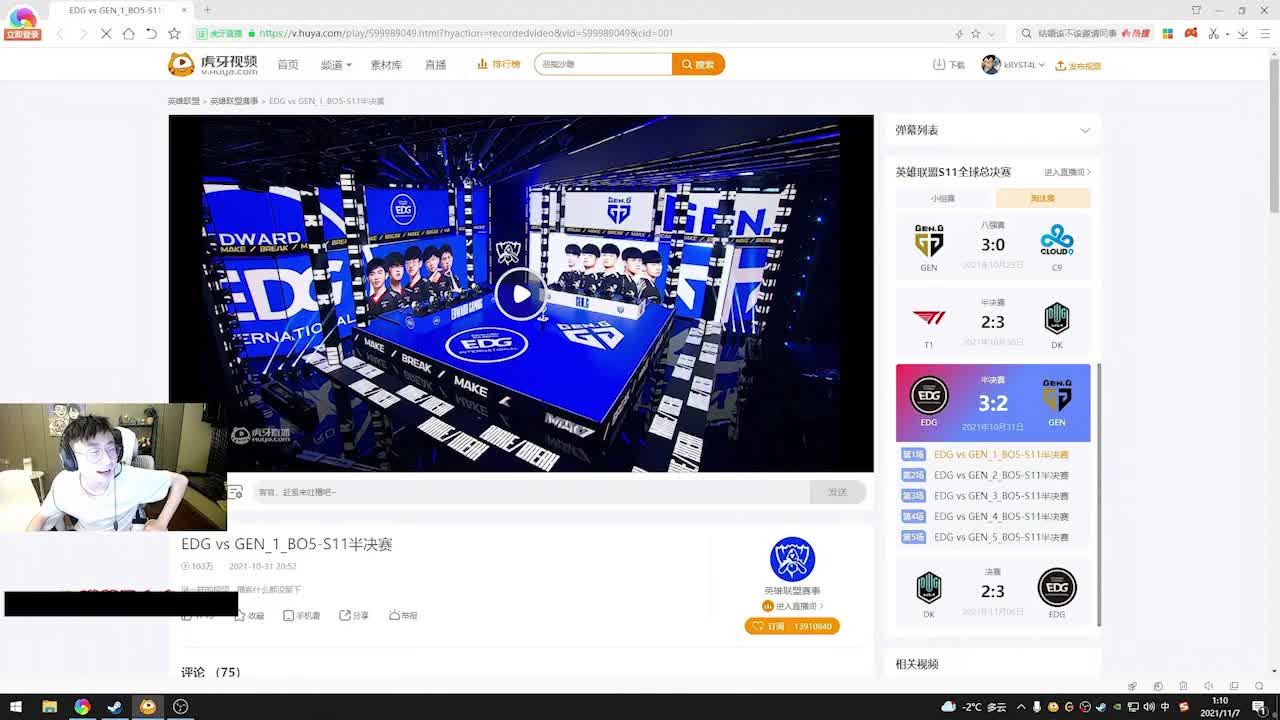
Task: Click the lightning speed-mode icon in address bar
Action: 960,33
